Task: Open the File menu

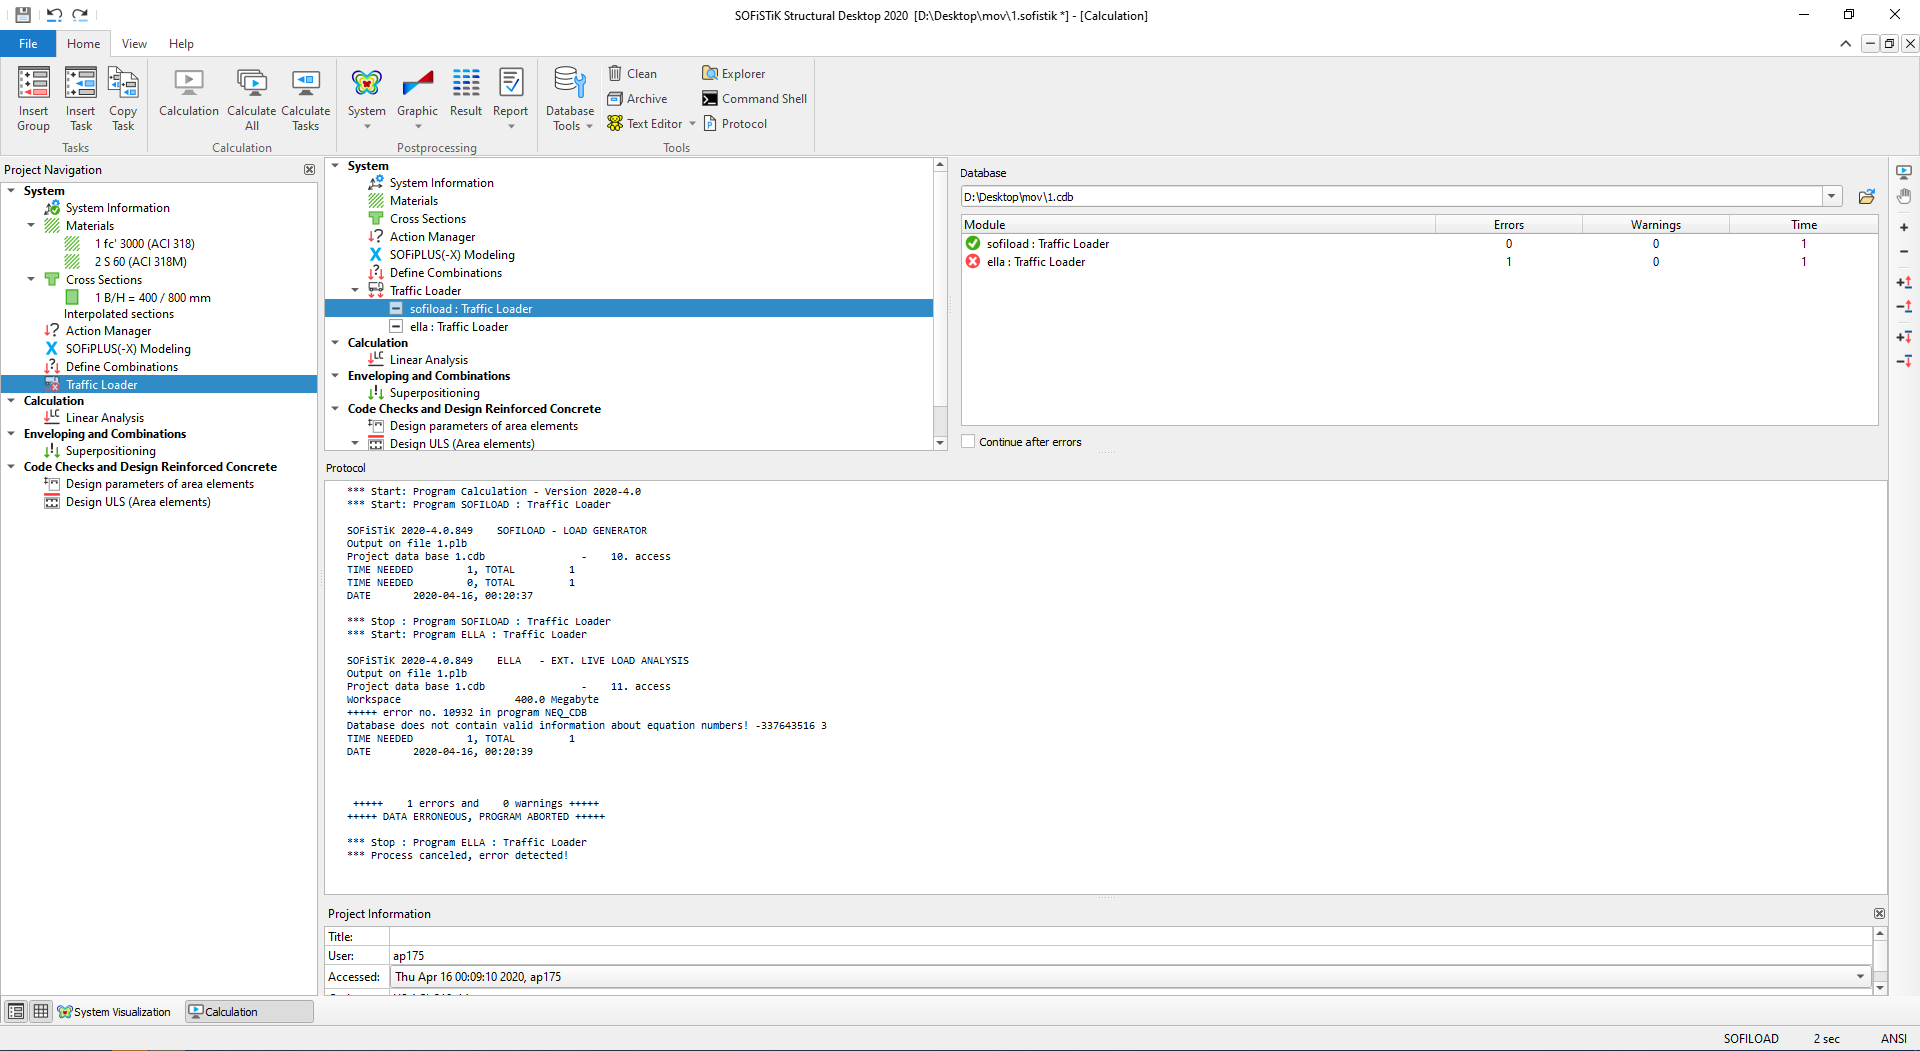Action: tap(28, 43)
